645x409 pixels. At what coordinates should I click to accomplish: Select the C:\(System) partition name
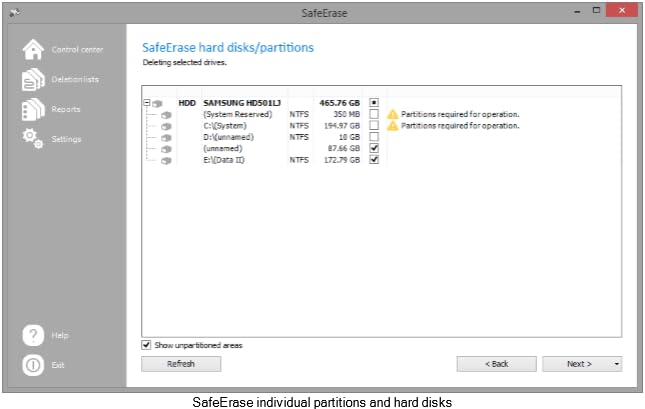225,126
